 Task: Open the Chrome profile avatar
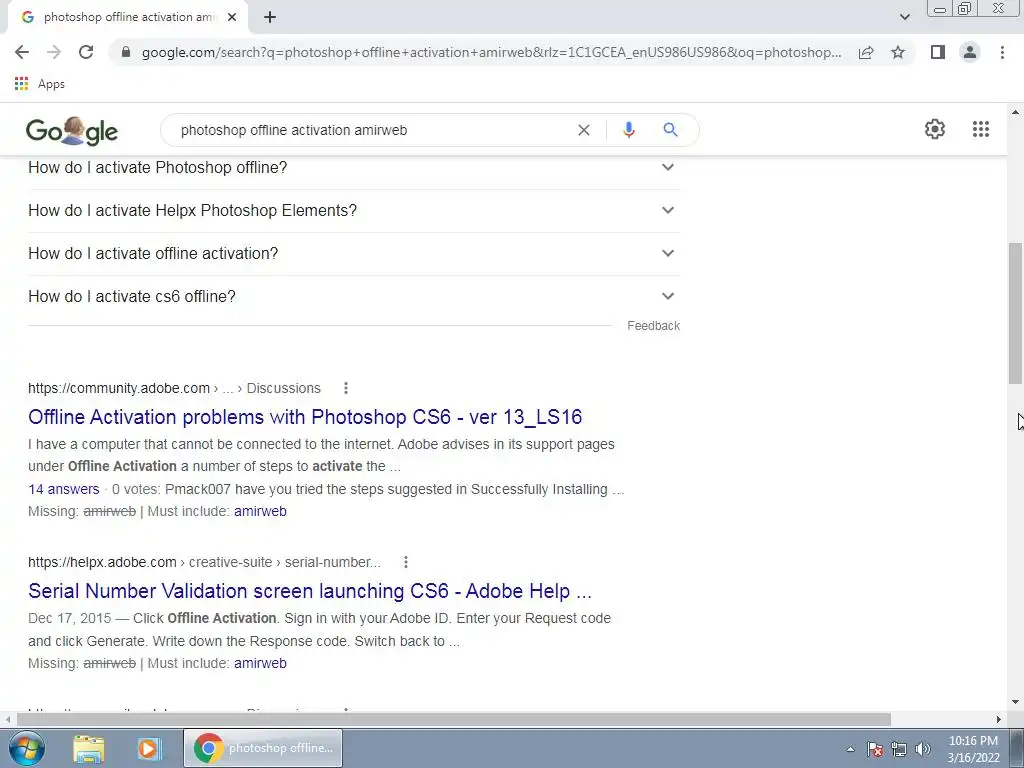(970, 52)
